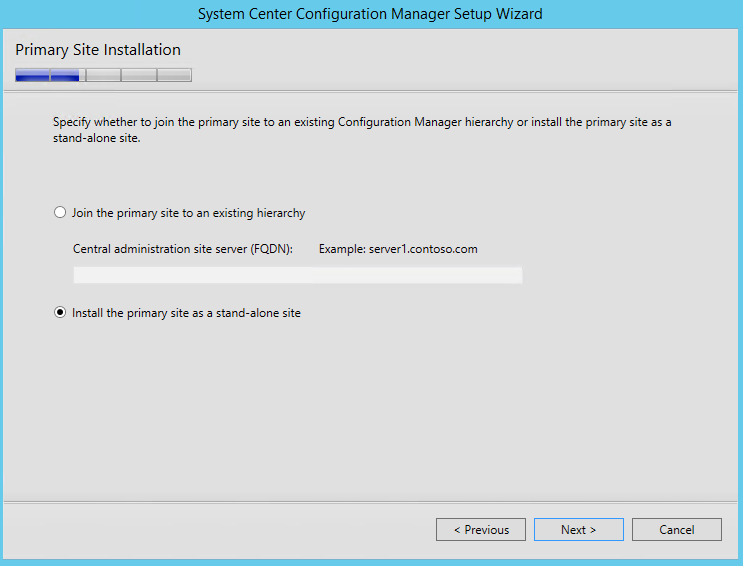Click the second filled progress segment
Viewport: 743px width, 566px height.
click(x=65, y=75)
